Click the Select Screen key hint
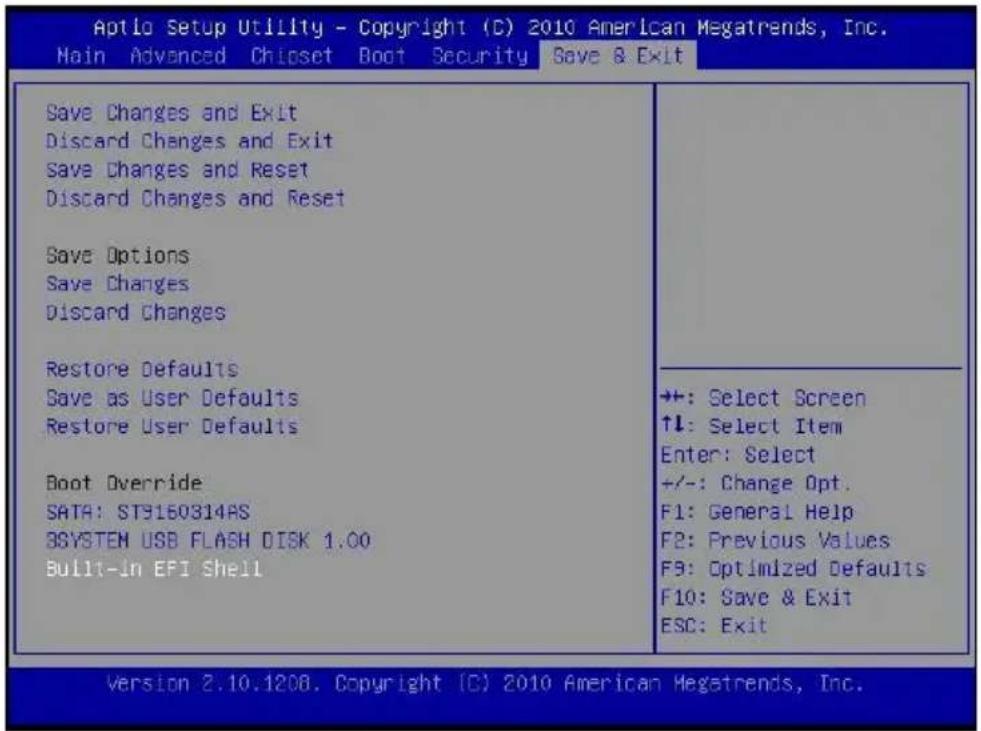981x731 pixels. pyautogui.click(x=763, y=398)
